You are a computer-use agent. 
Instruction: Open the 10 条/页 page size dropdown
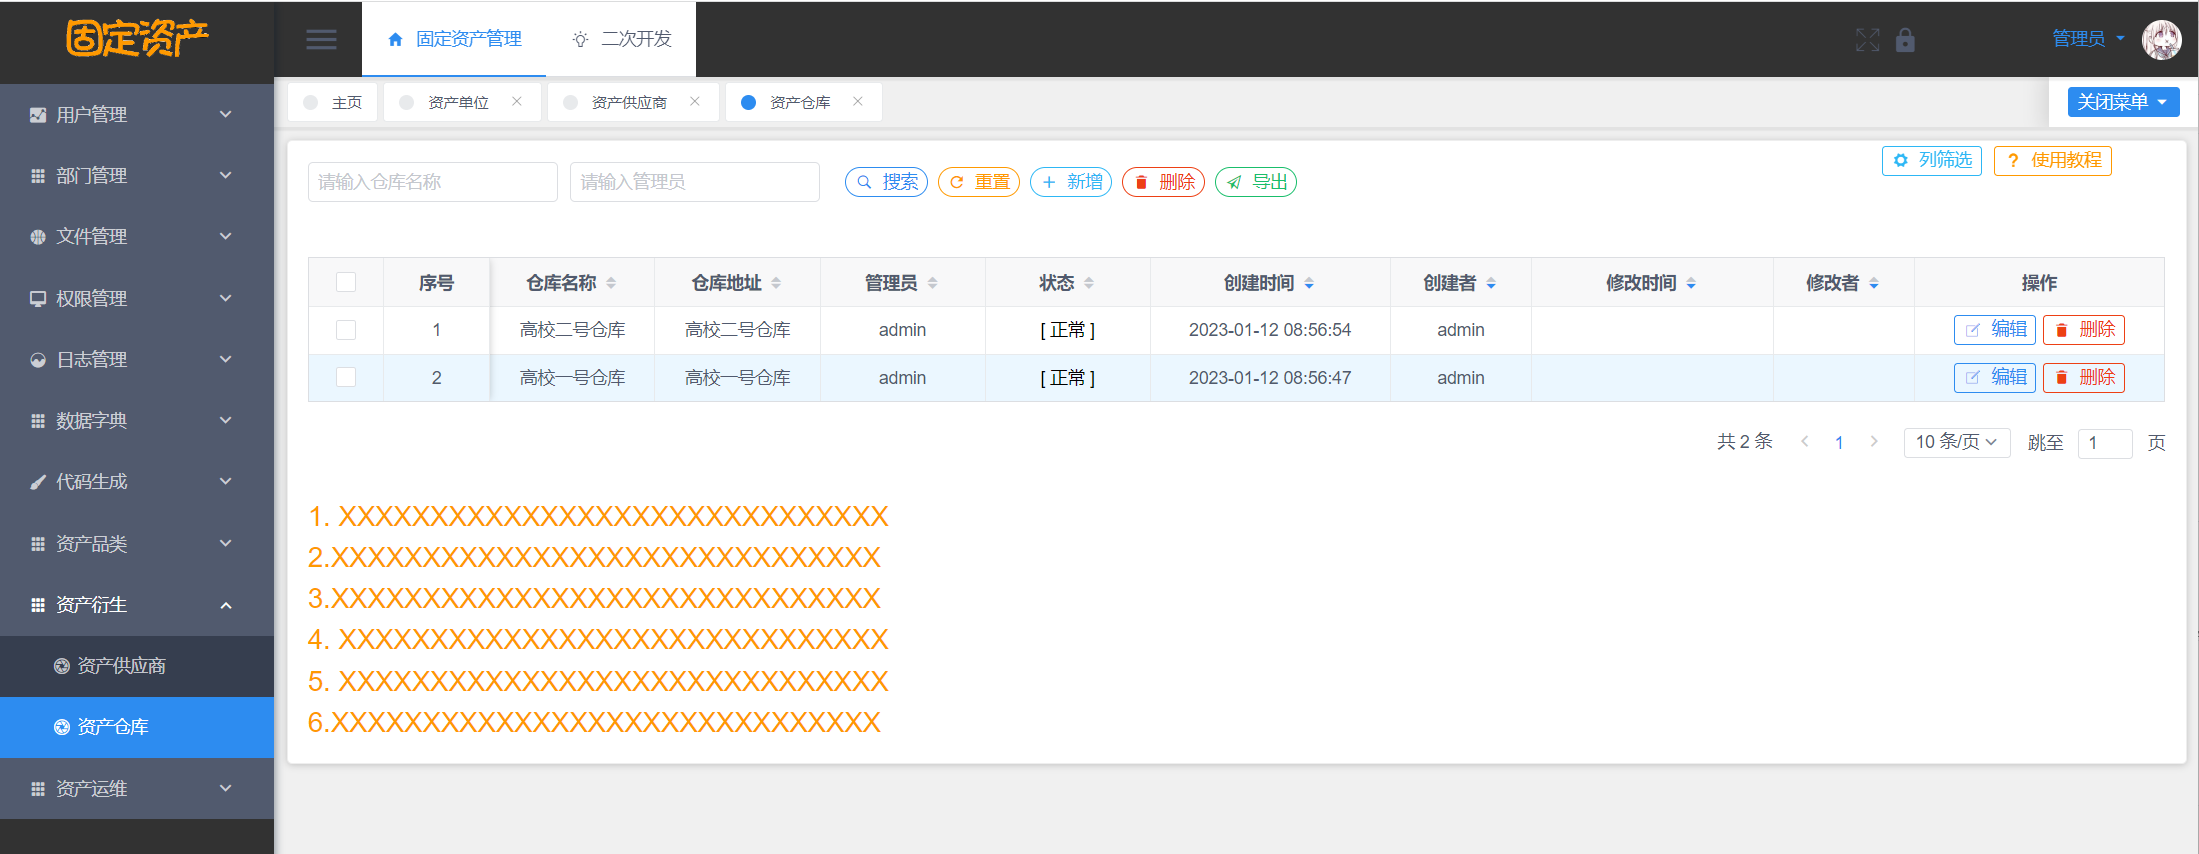(x=1956, y=442)
